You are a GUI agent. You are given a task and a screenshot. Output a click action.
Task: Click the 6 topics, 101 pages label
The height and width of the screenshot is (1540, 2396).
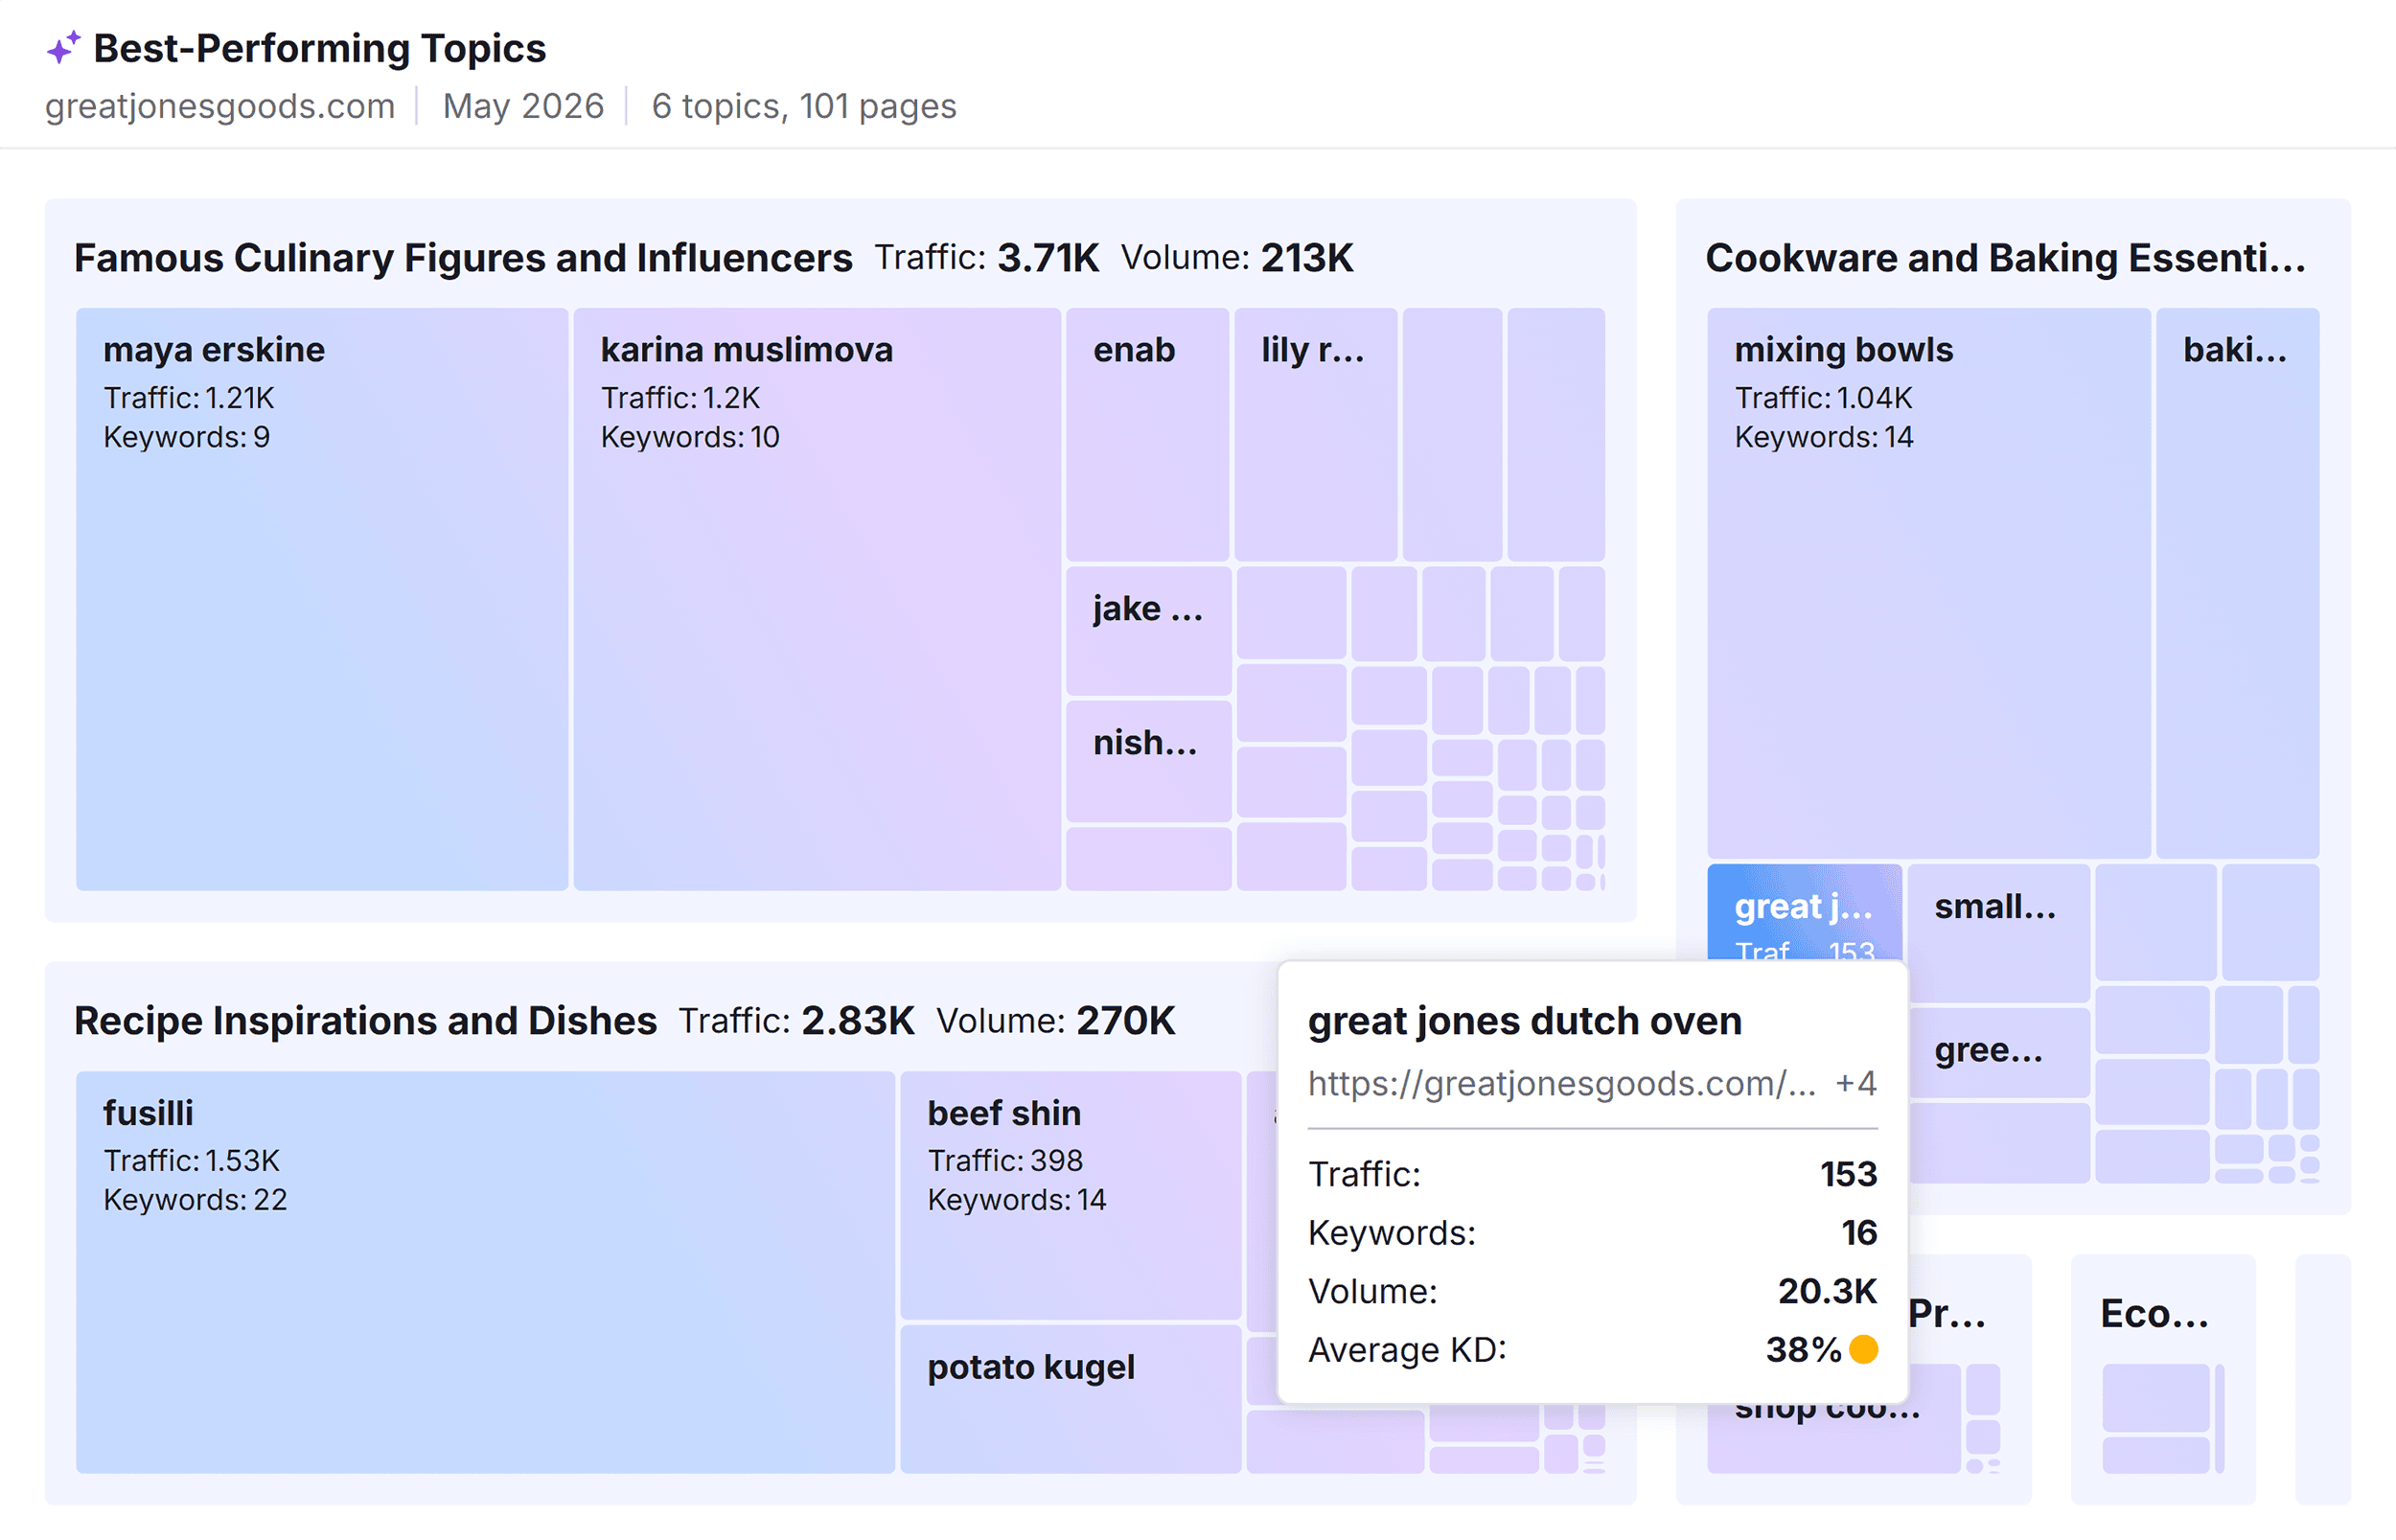[804, 106]
